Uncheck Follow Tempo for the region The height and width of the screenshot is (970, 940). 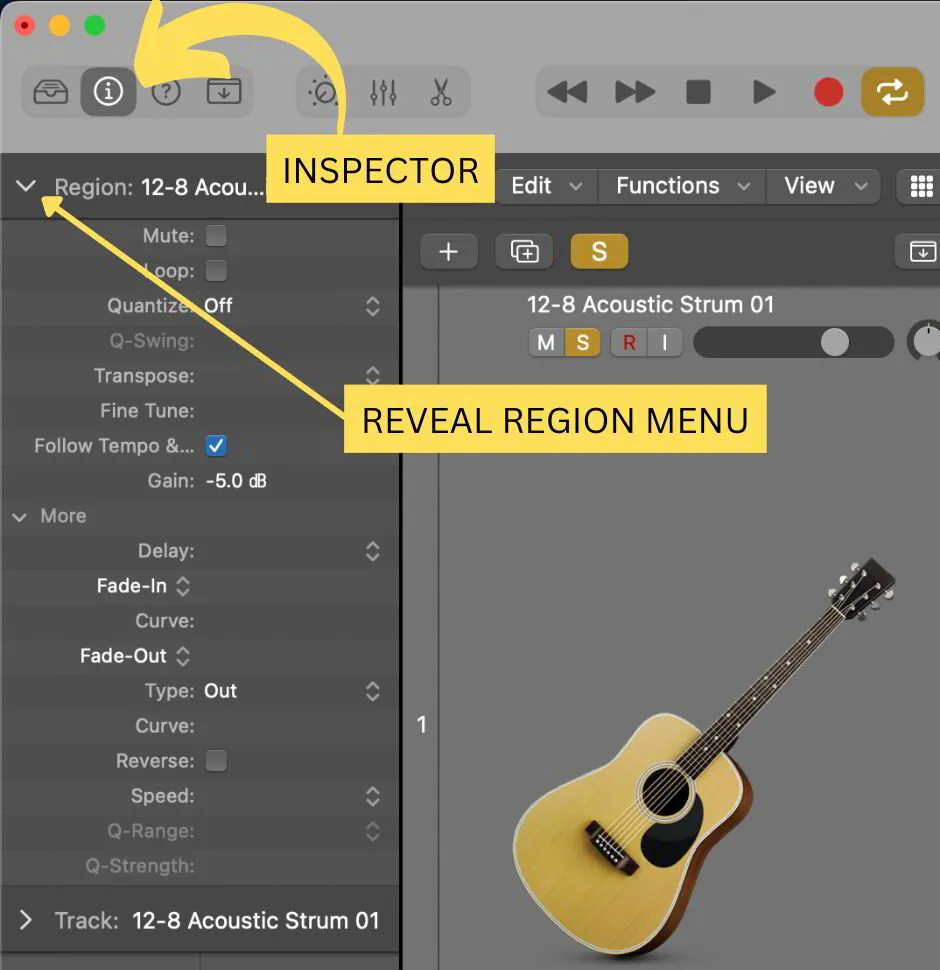pos(216,445)
